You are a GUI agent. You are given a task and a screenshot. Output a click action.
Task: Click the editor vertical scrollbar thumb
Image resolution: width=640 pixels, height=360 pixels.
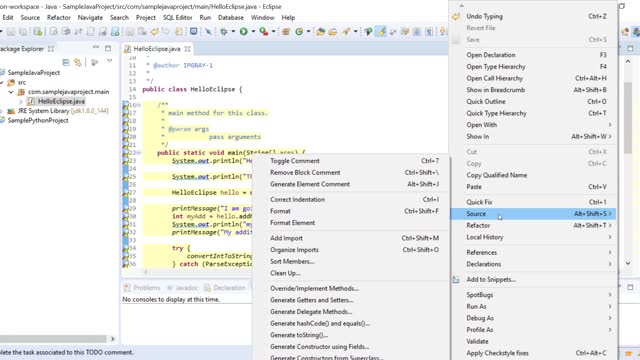coord(628,118)
